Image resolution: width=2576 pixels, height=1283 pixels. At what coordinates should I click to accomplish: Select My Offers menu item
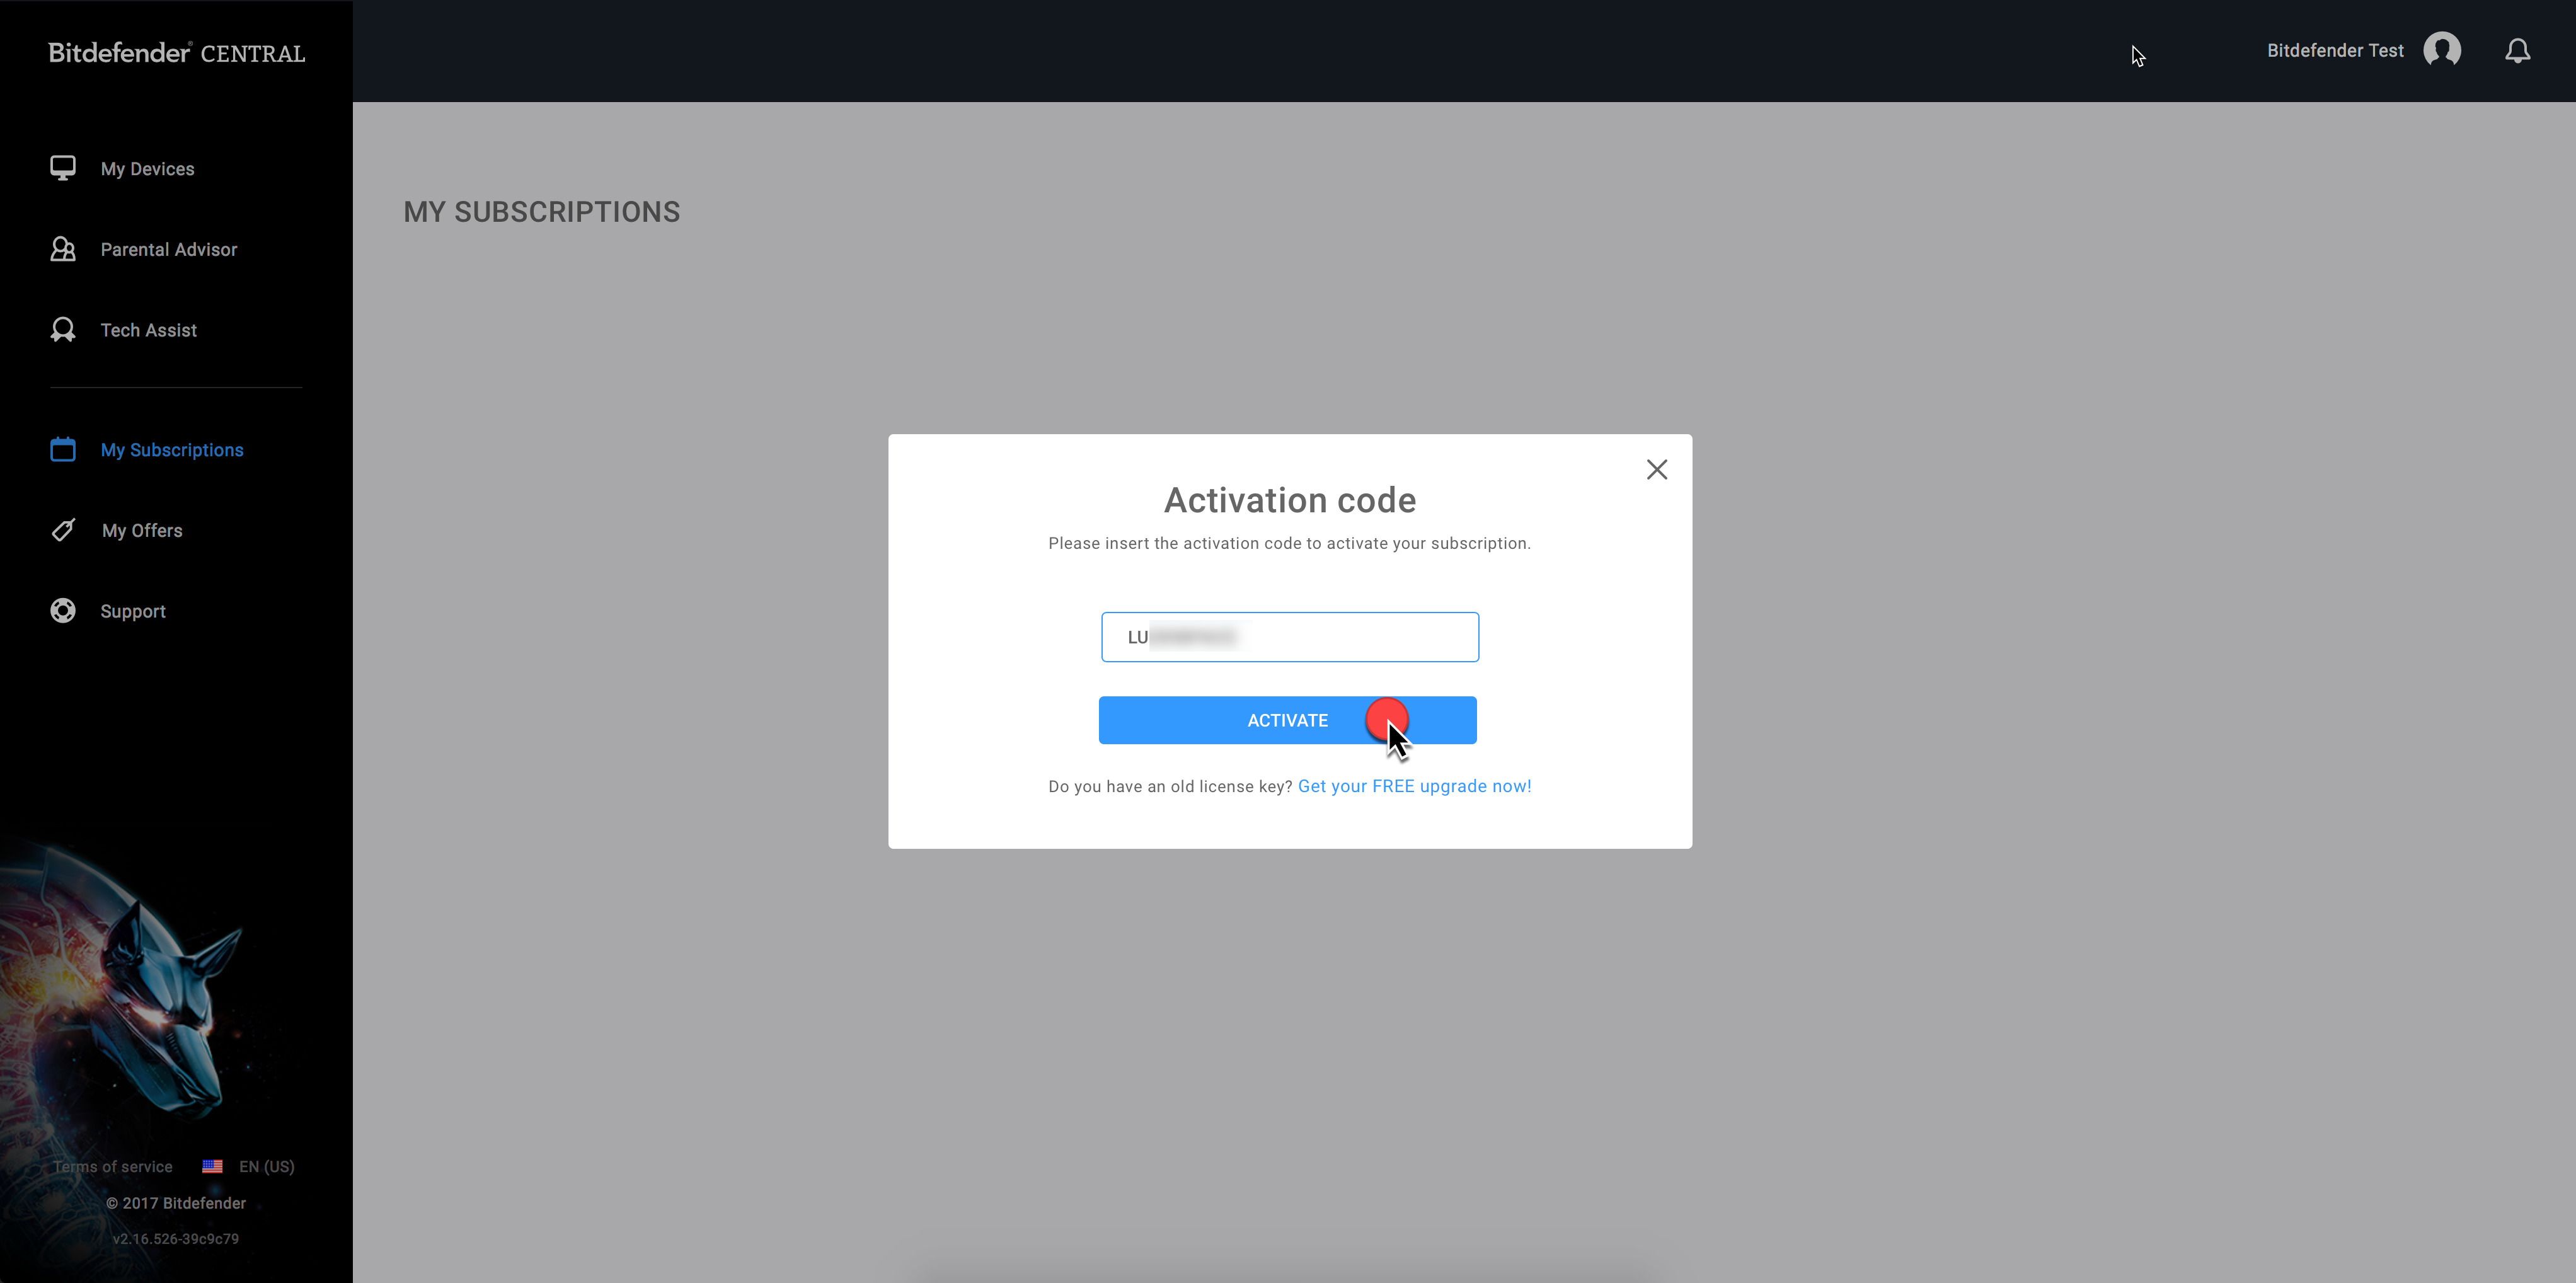point(140,529)
